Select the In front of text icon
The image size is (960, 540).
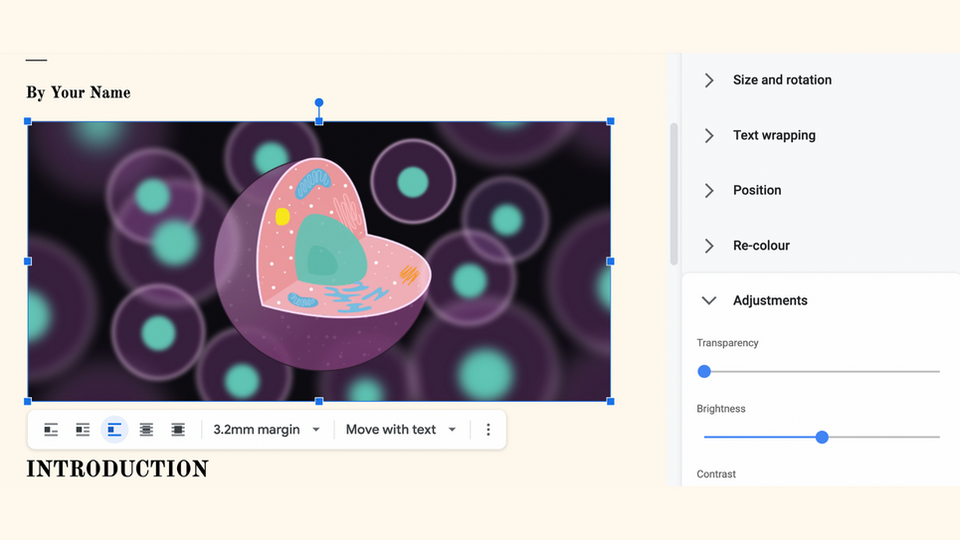[178, 430]
